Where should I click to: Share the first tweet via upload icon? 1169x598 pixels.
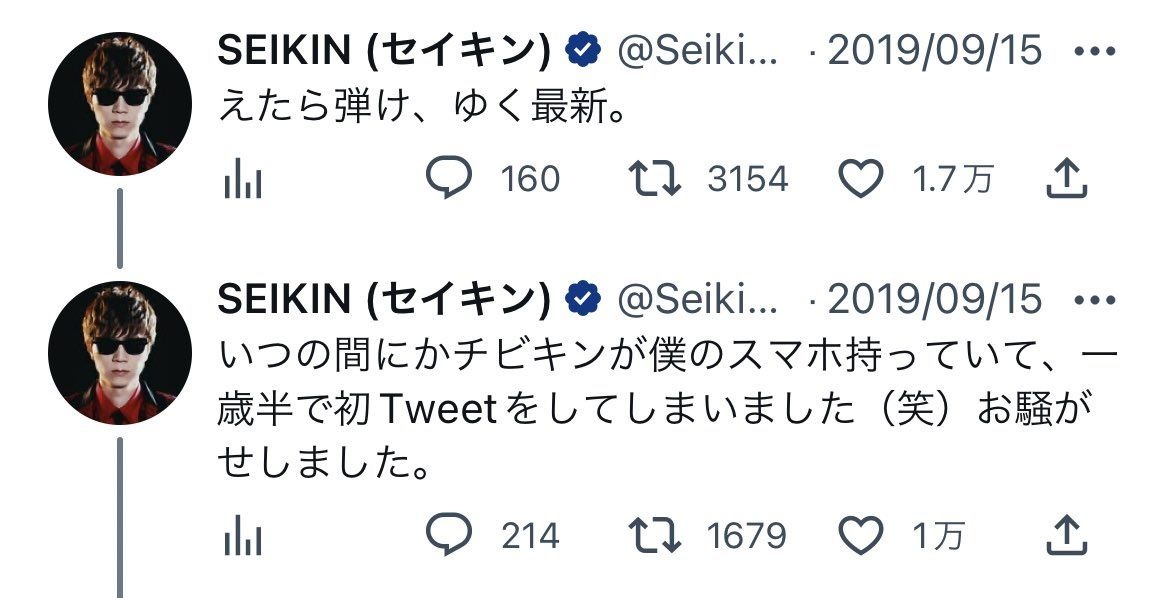[x=1066, y=179]
